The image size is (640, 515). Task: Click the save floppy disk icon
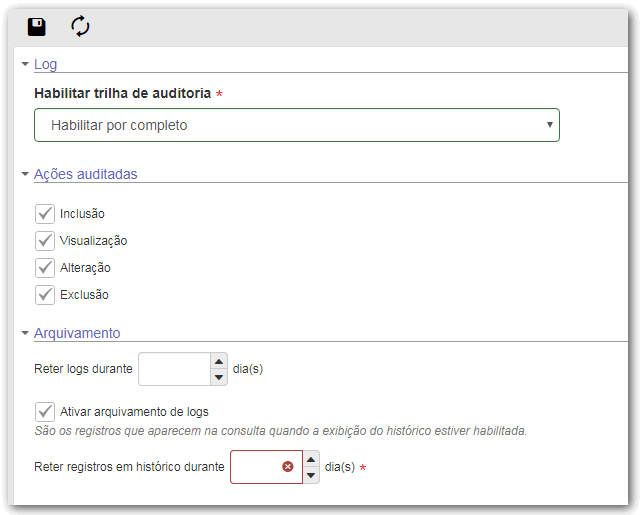[36, 27]
